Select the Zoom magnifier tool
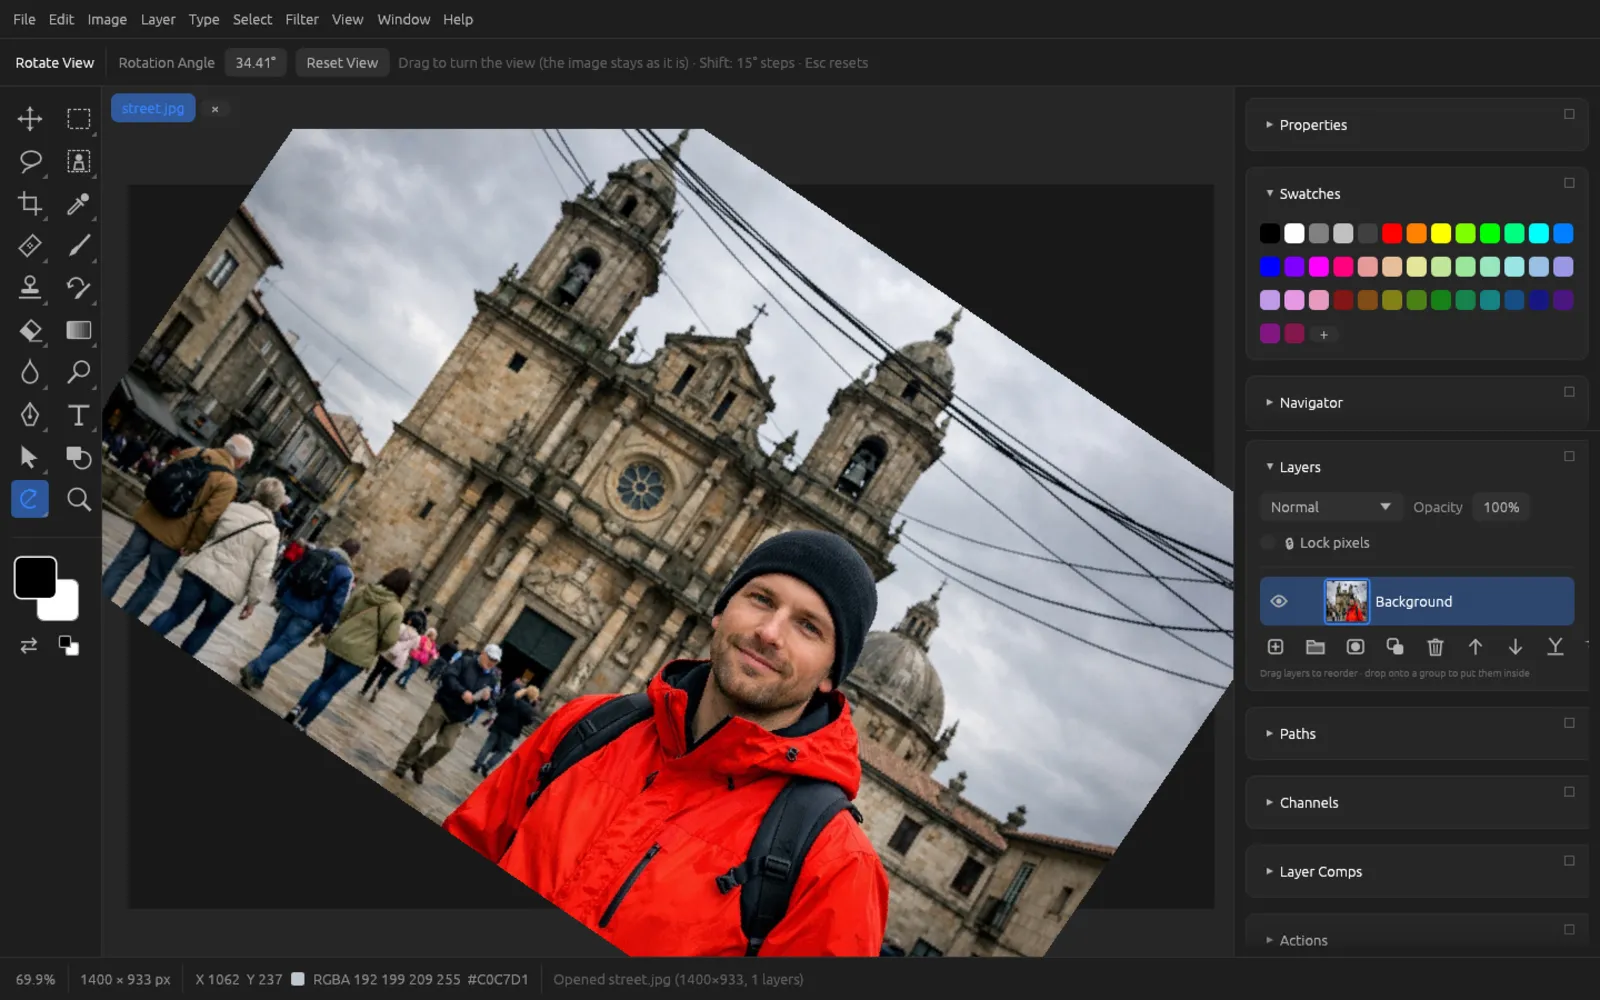Screen dimensions: 1600x1000 [x=78, y=499]
